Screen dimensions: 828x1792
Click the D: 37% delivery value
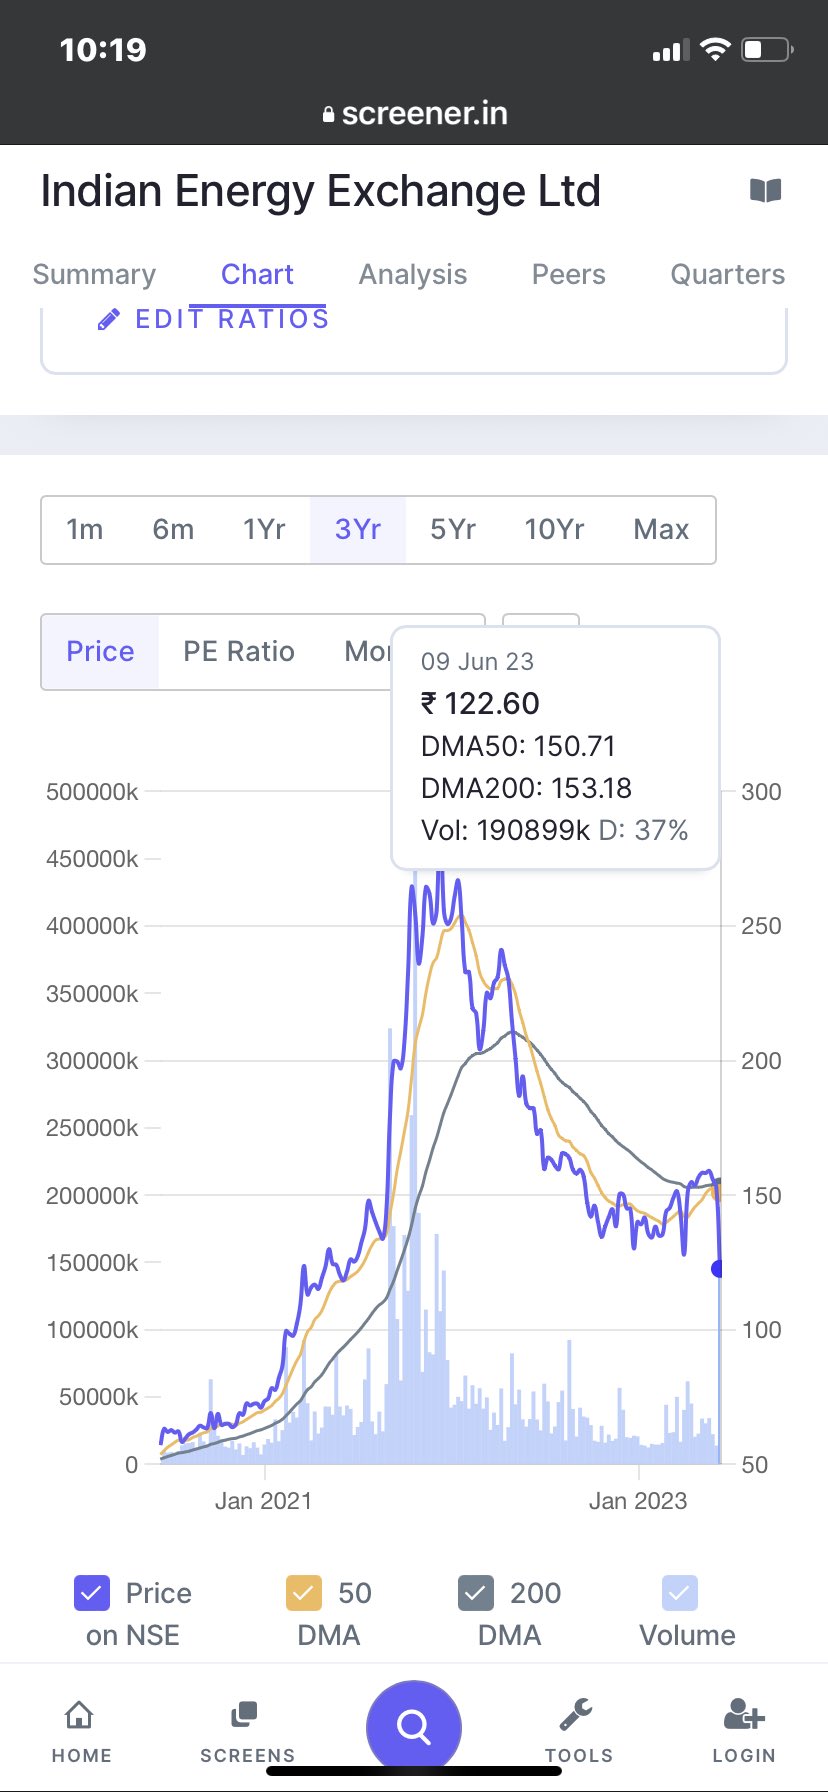tap(643, 830)
